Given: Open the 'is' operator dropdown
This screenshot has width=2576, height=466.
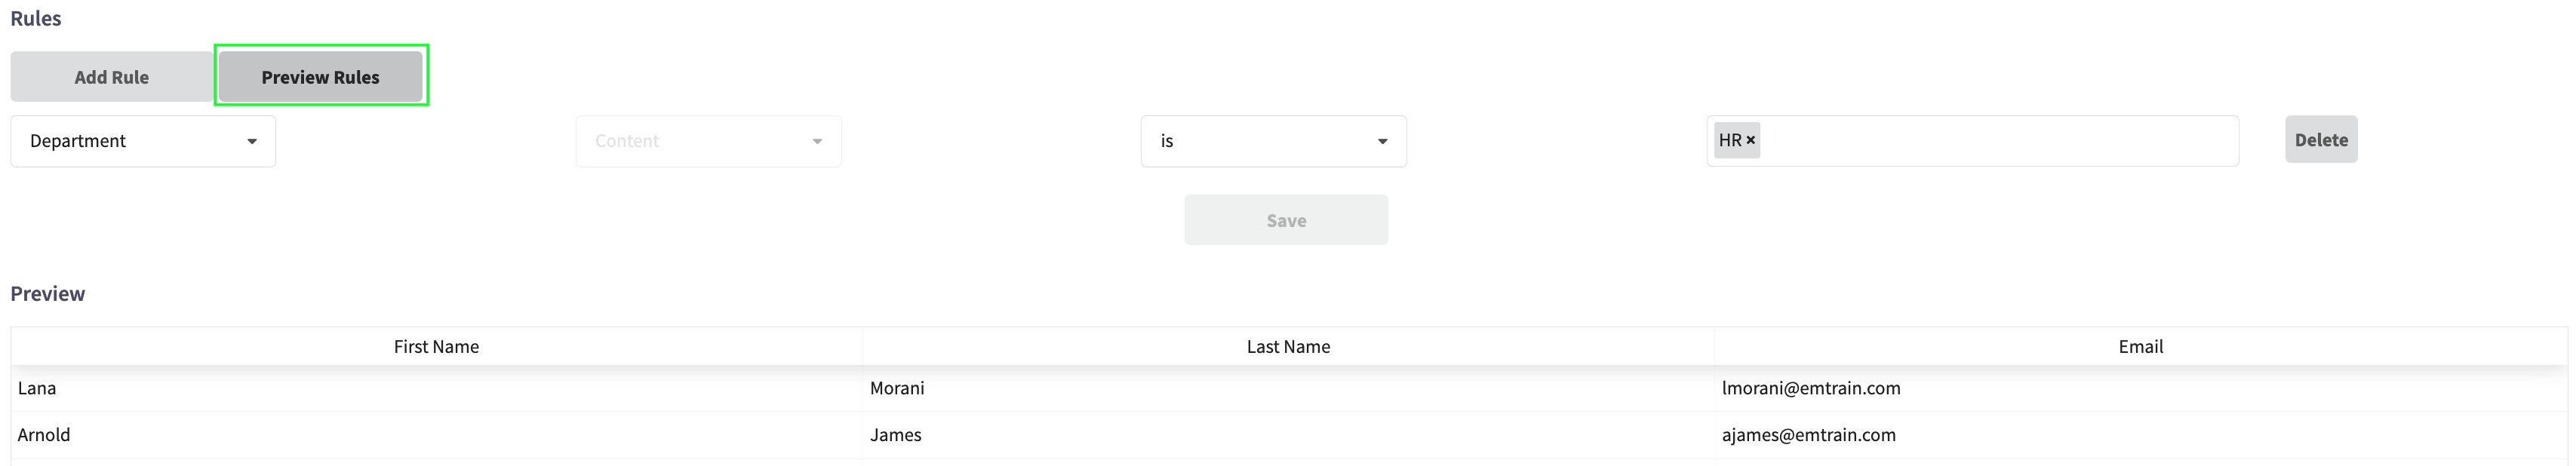Looking at the screenshot, I should point(1273,141).
